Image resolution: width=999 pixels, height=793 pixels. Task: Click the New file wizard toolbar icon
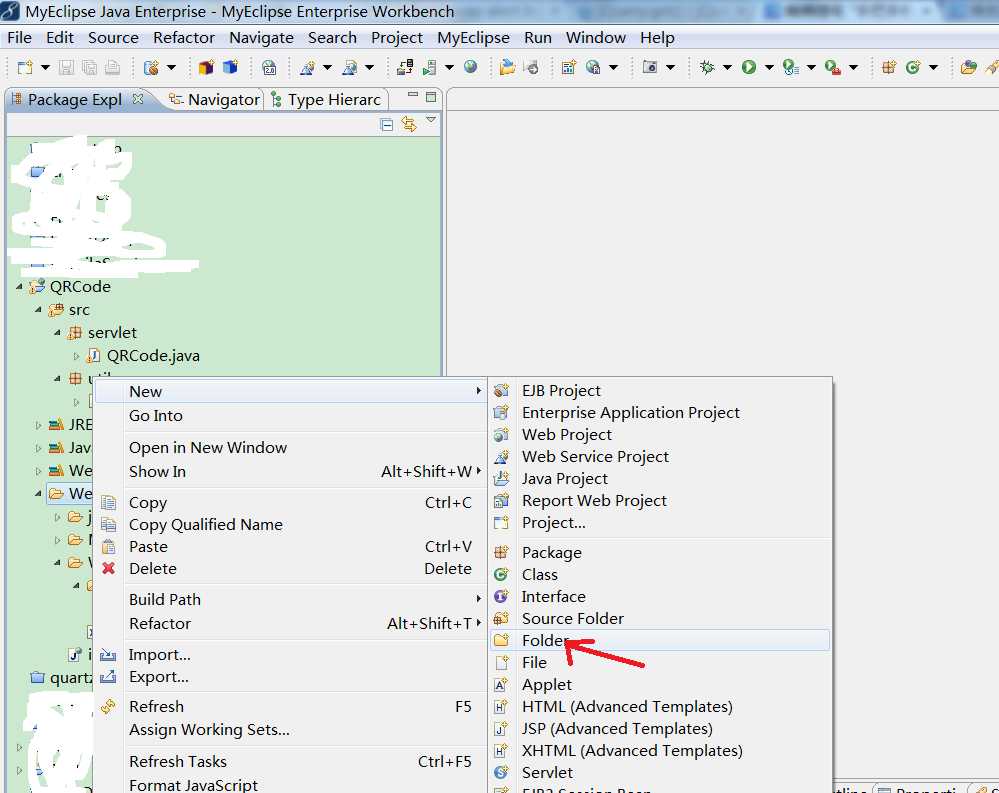25,67
